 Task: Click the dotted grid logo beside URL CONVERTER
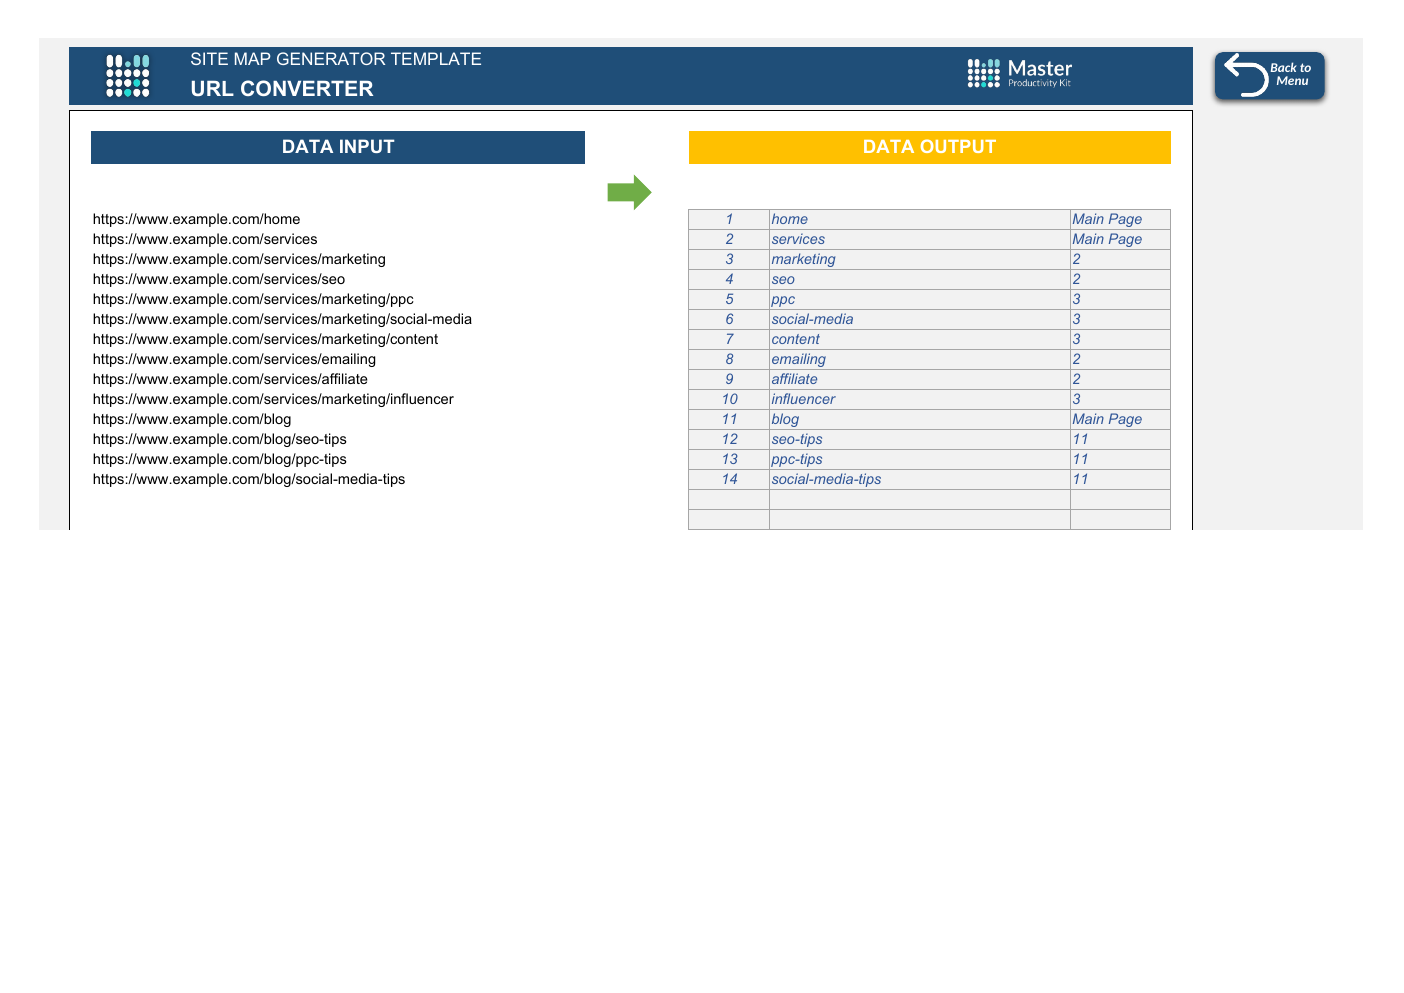pos(128,76)
